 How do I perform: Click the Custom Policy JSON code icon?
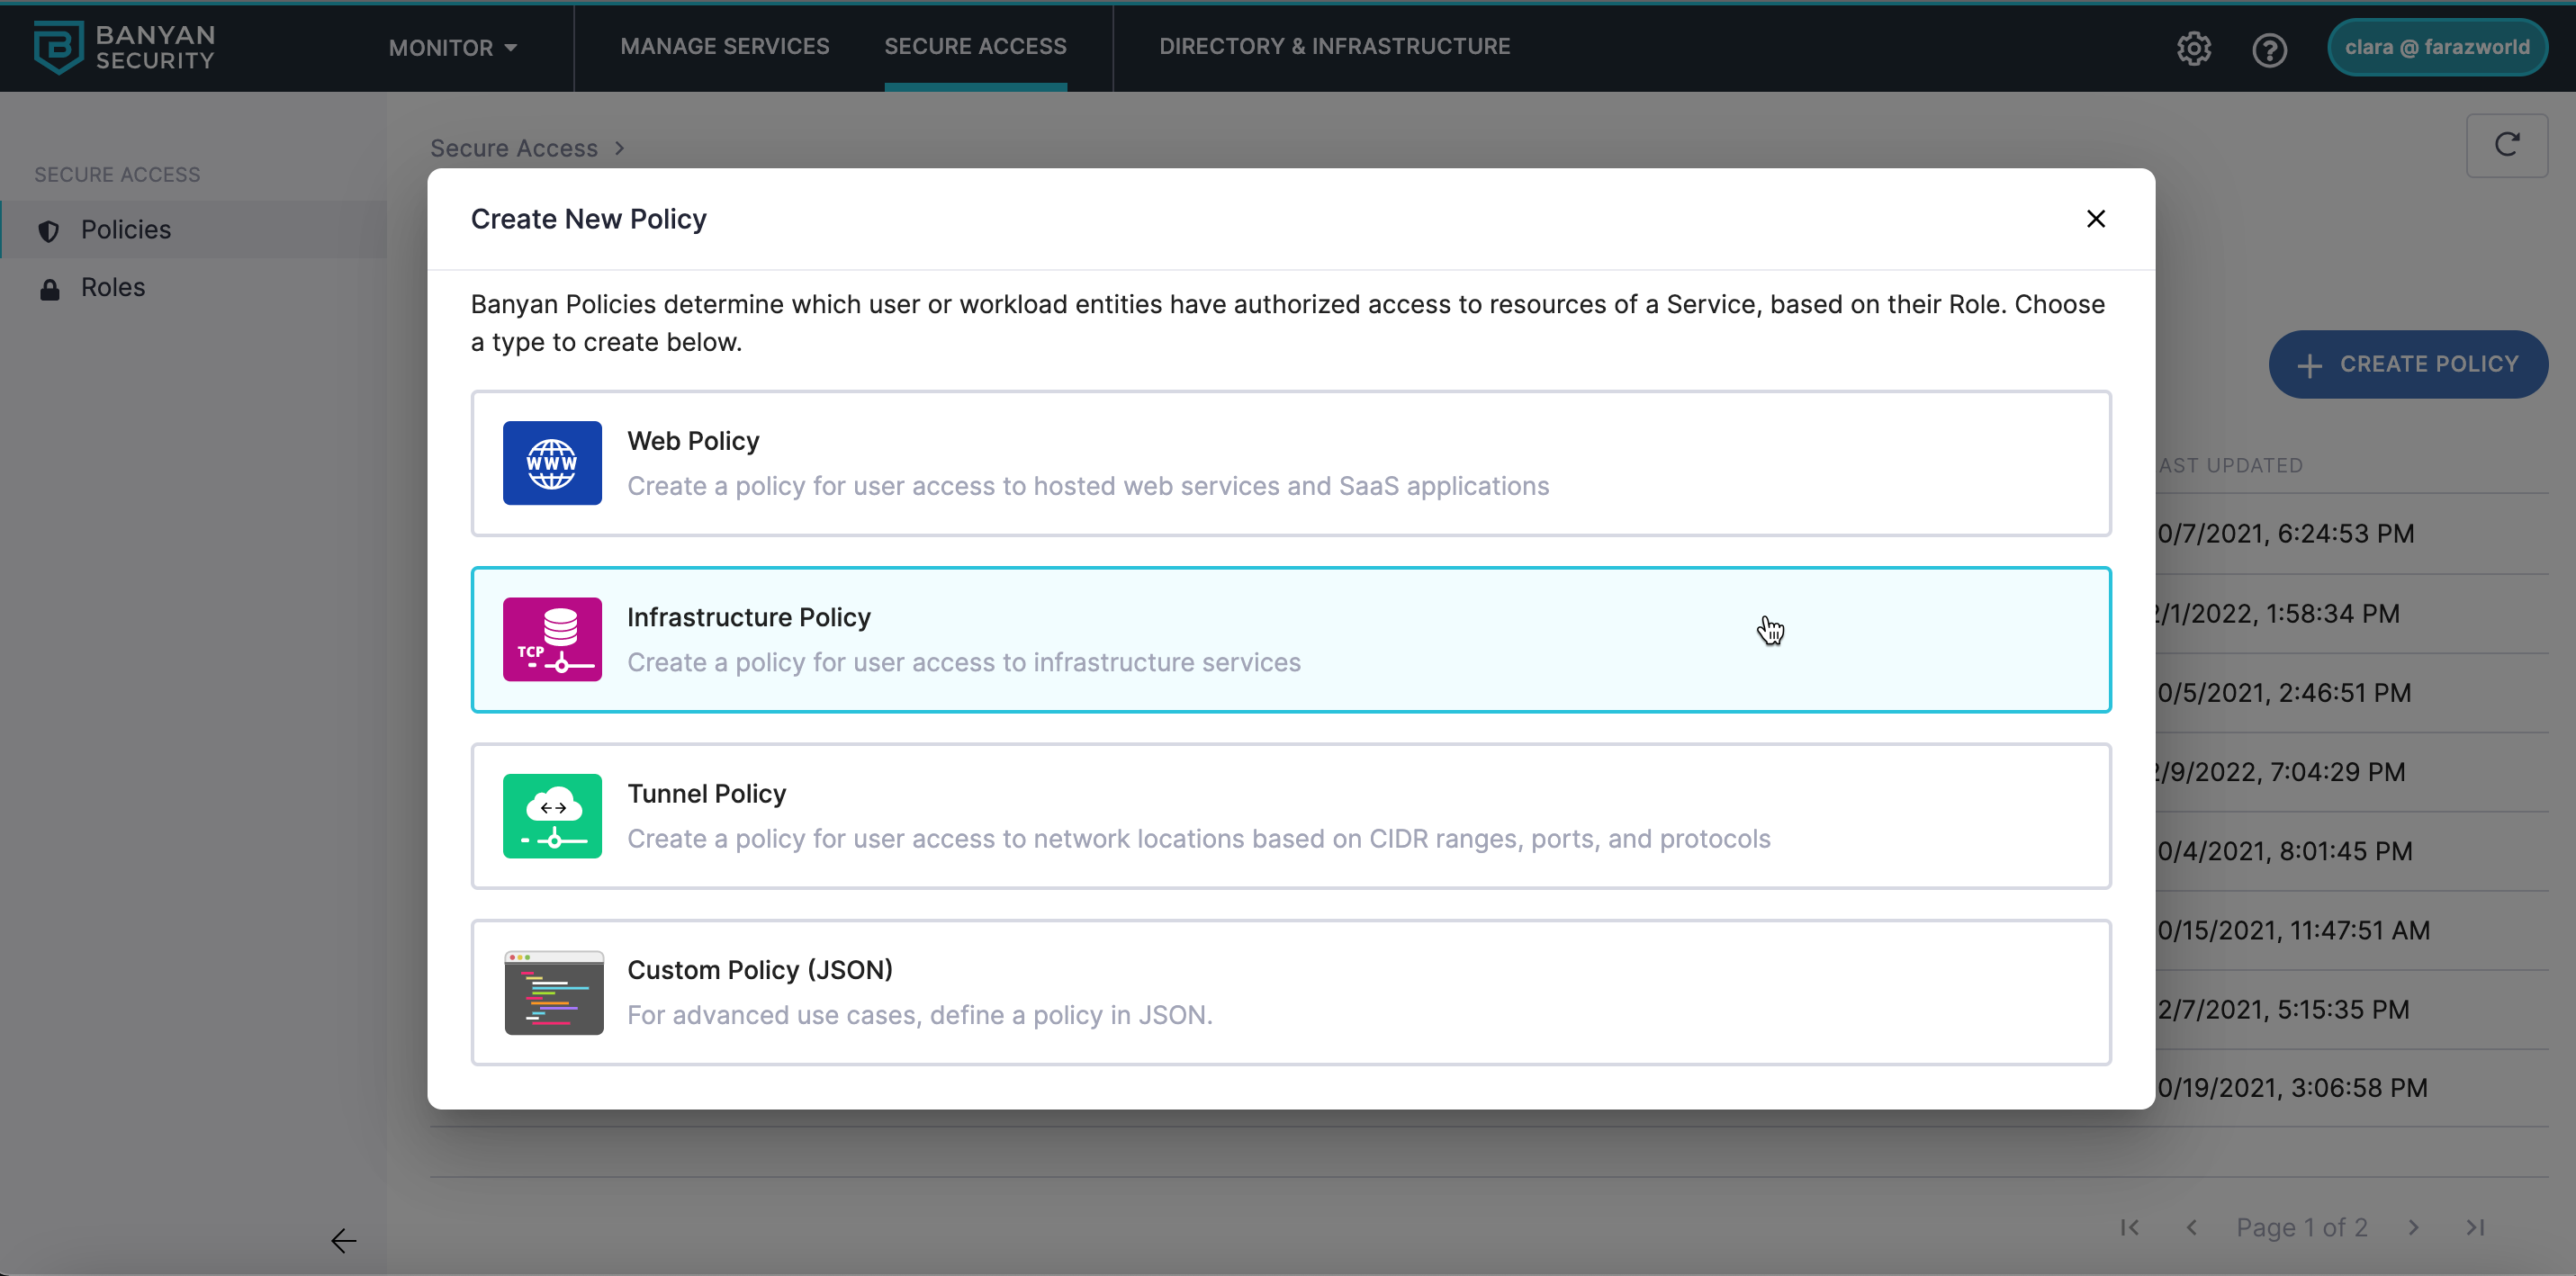tap(553, 992)
